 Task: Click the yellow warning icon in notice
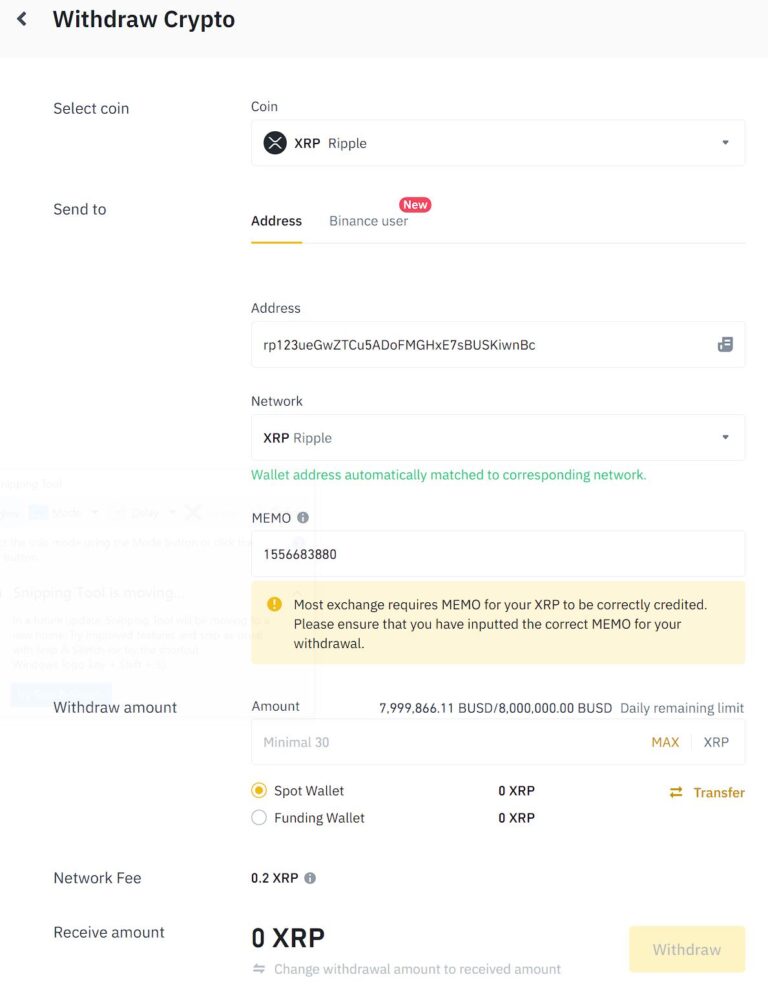tap(274, 604)
